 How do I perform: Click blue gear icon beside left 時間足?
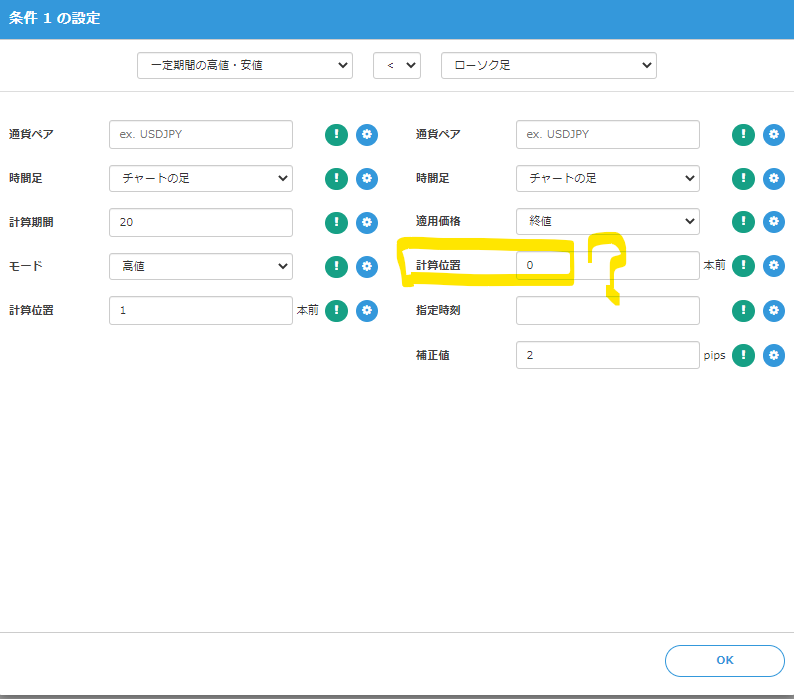(367, 178)
